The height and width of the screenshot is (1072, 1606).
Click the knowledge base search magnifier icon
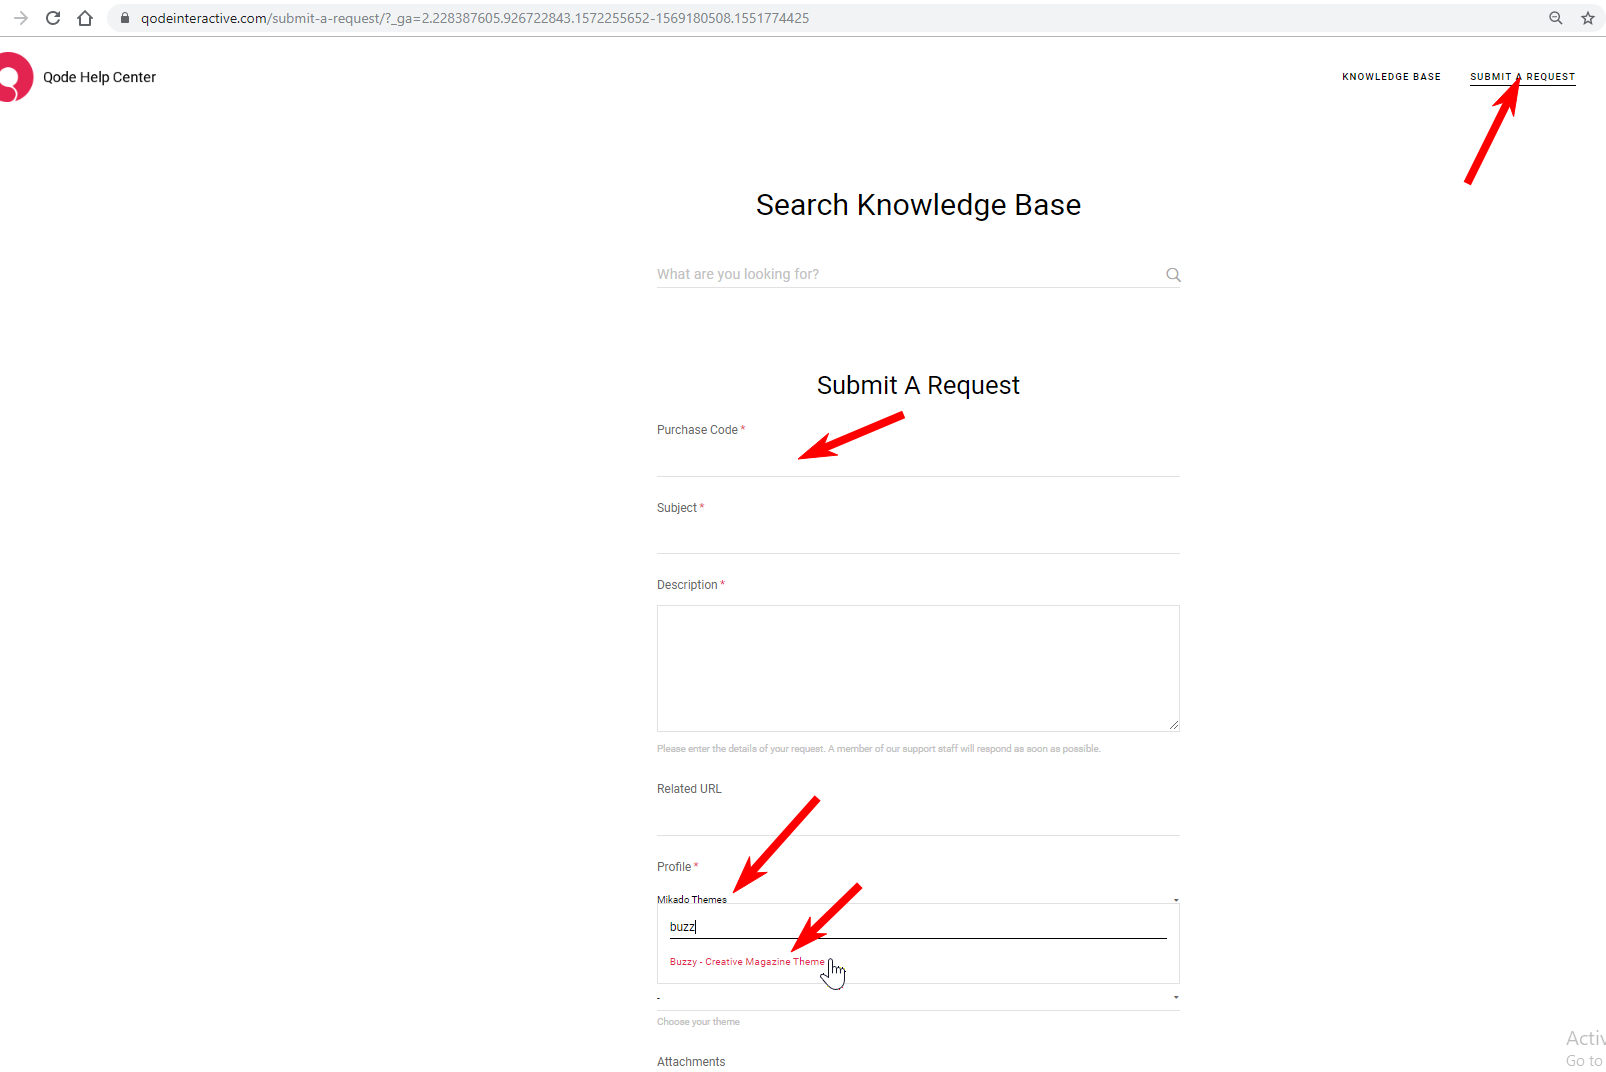click(x=1173, y=275)
